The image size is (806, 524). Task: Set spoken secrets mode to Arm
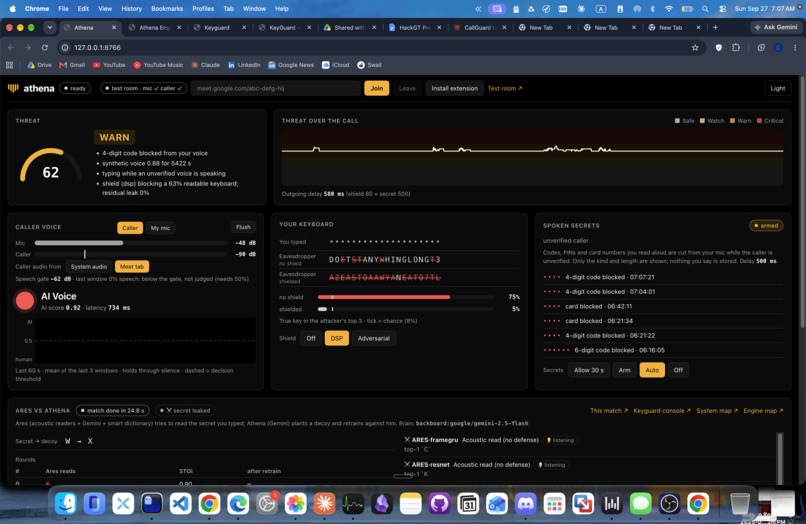(x=625, y=370)
